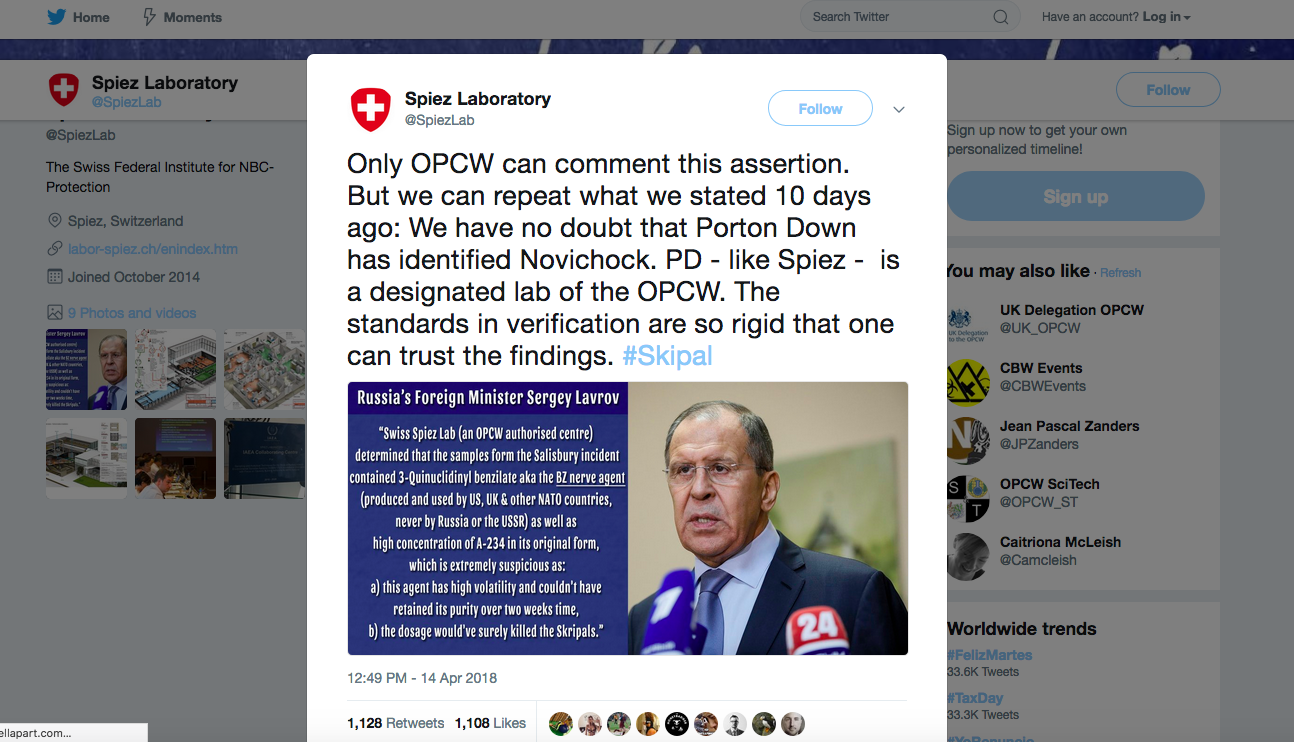Open the #Skipal hashtag link

click(667, 356)
